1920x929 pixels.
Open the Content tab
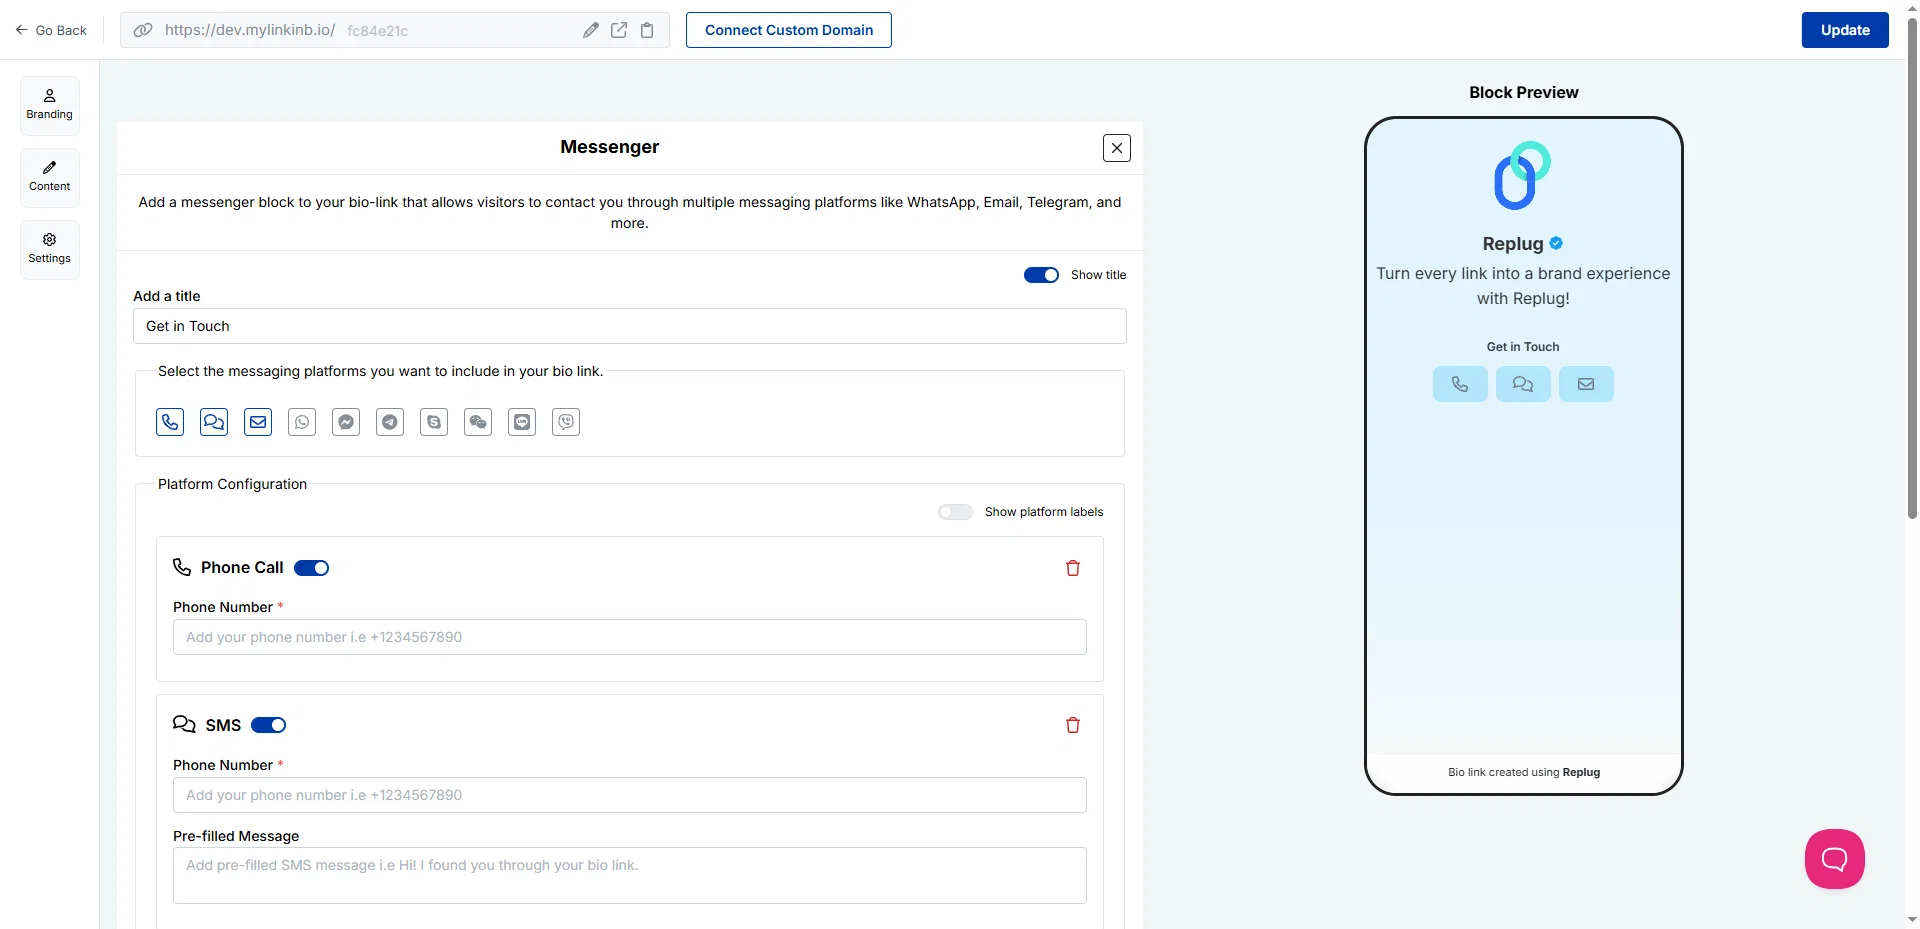pos(50,177)
